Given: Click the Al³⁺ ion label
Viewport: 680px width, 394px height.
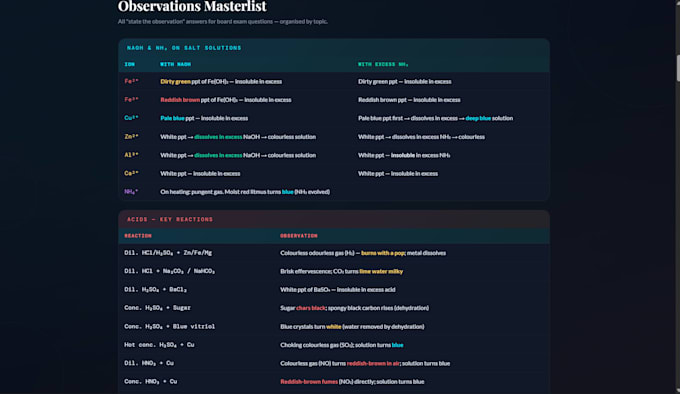Looking at the screenshot, I should pos(131,155).
